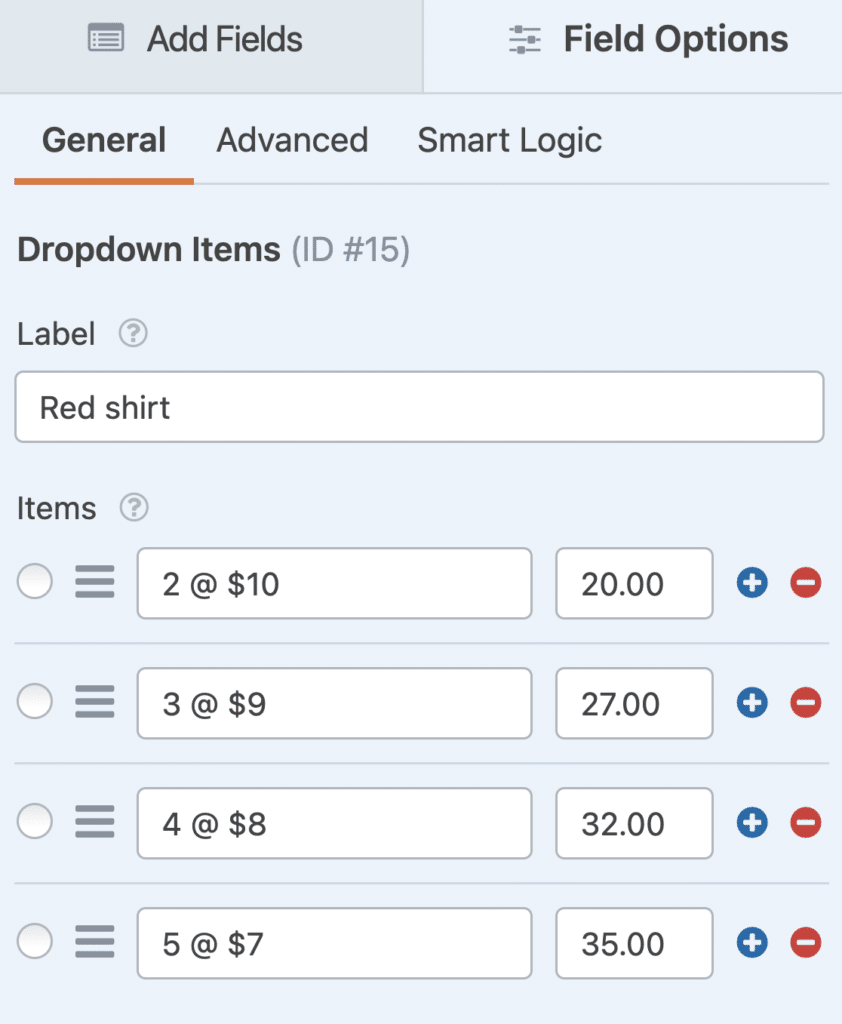Remove the 3 @ $9 item
This screenshot has width=842, height=1024.
pyautogui.click(x=806, y=703)
